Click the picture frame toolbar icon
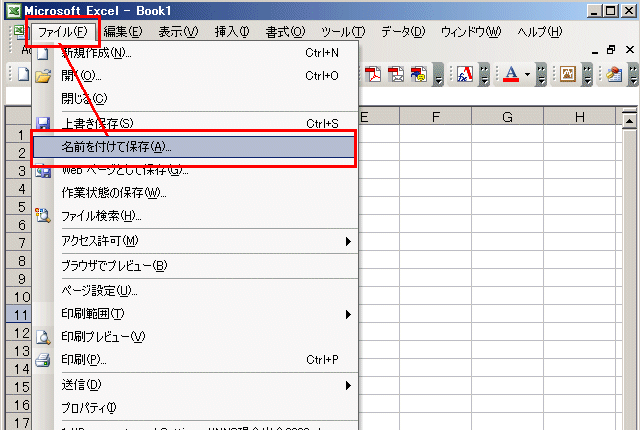The width and height of the screenshot is (640, 430). pyautogui.click(x=568, y=74)
